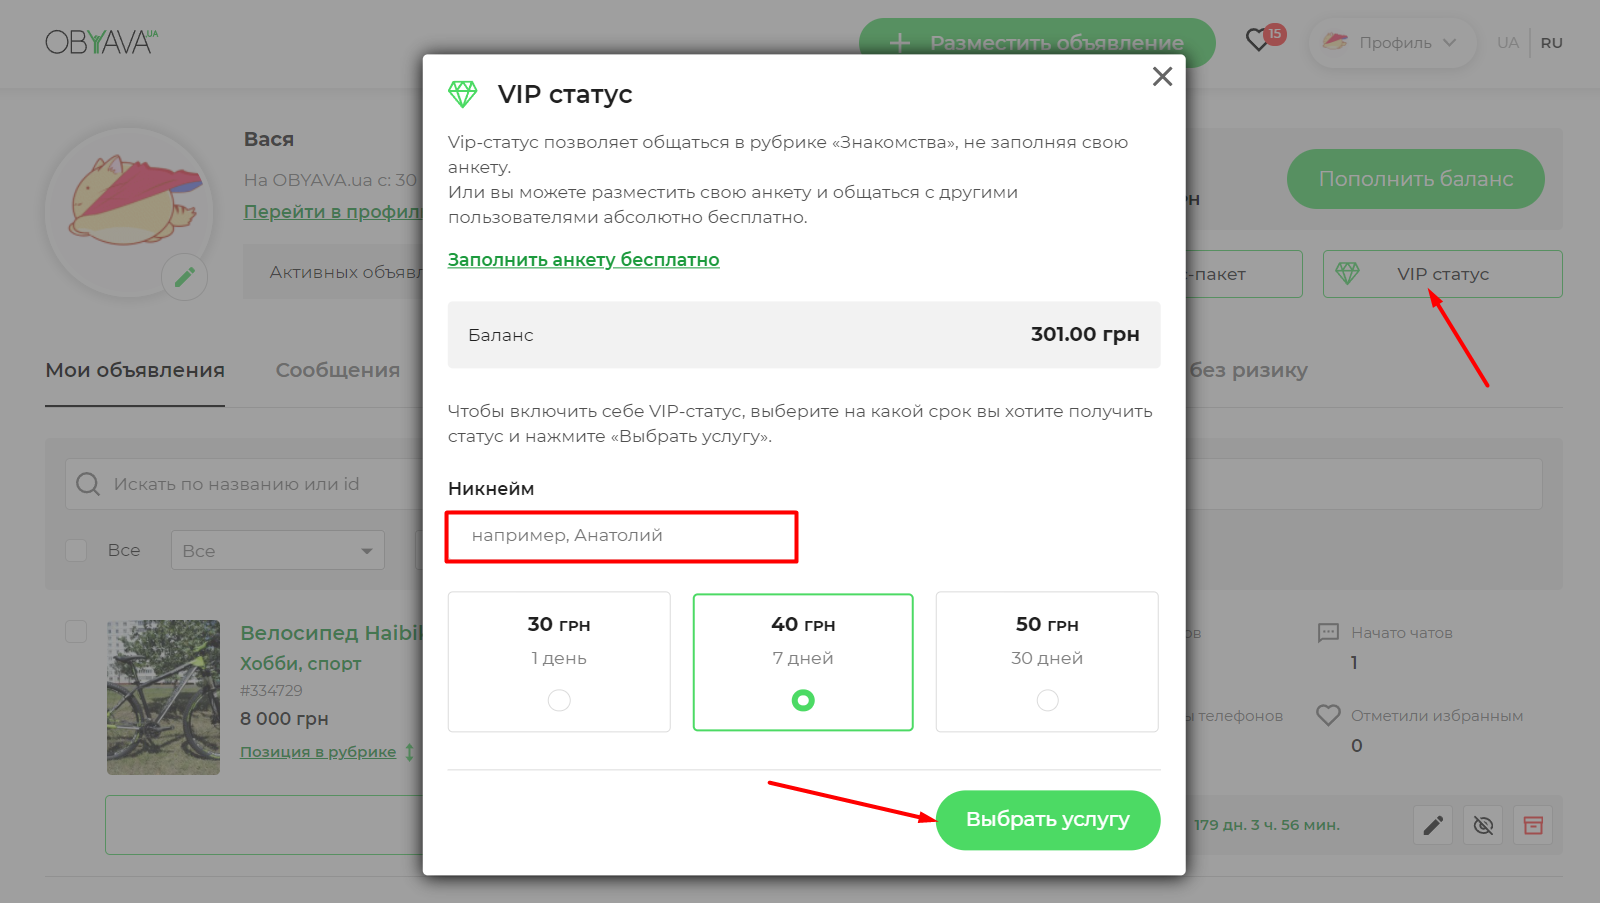This screenshot has width=1600, height=903.
Task: Click the Никнейм input field
Action: 621,536
